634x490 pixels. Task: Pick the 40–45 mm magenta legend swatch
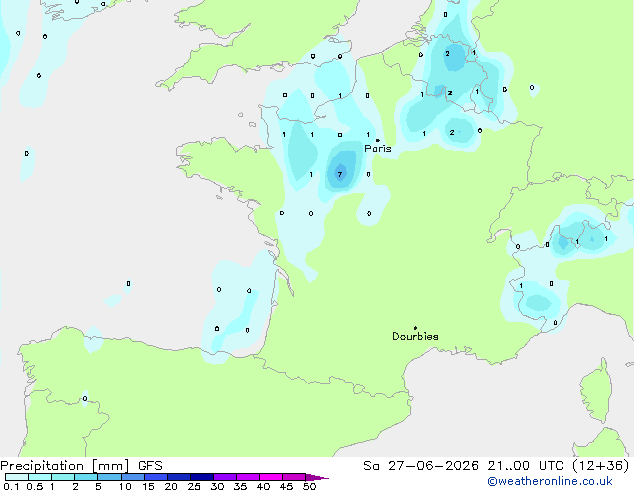pos(271,477)
